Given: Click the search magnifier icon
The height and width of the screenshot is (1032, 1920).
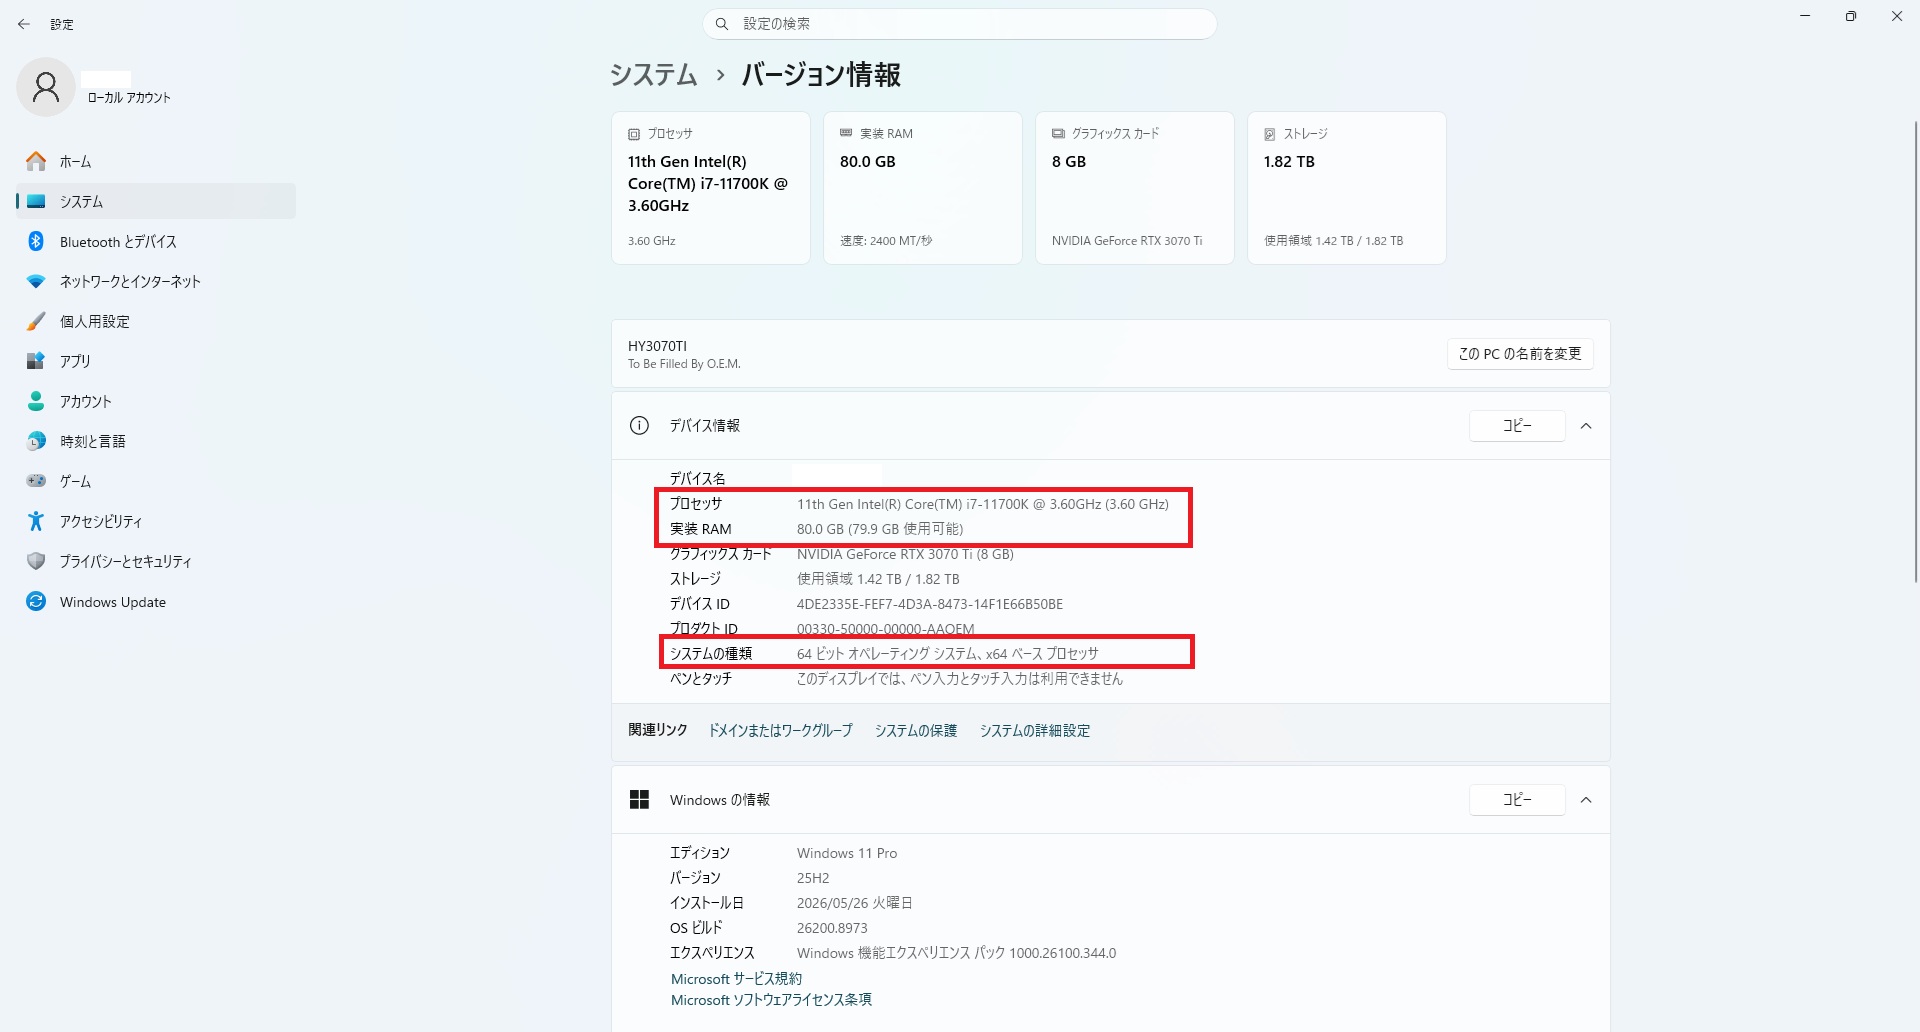Looking at the screenshot, I should point(722,24).
